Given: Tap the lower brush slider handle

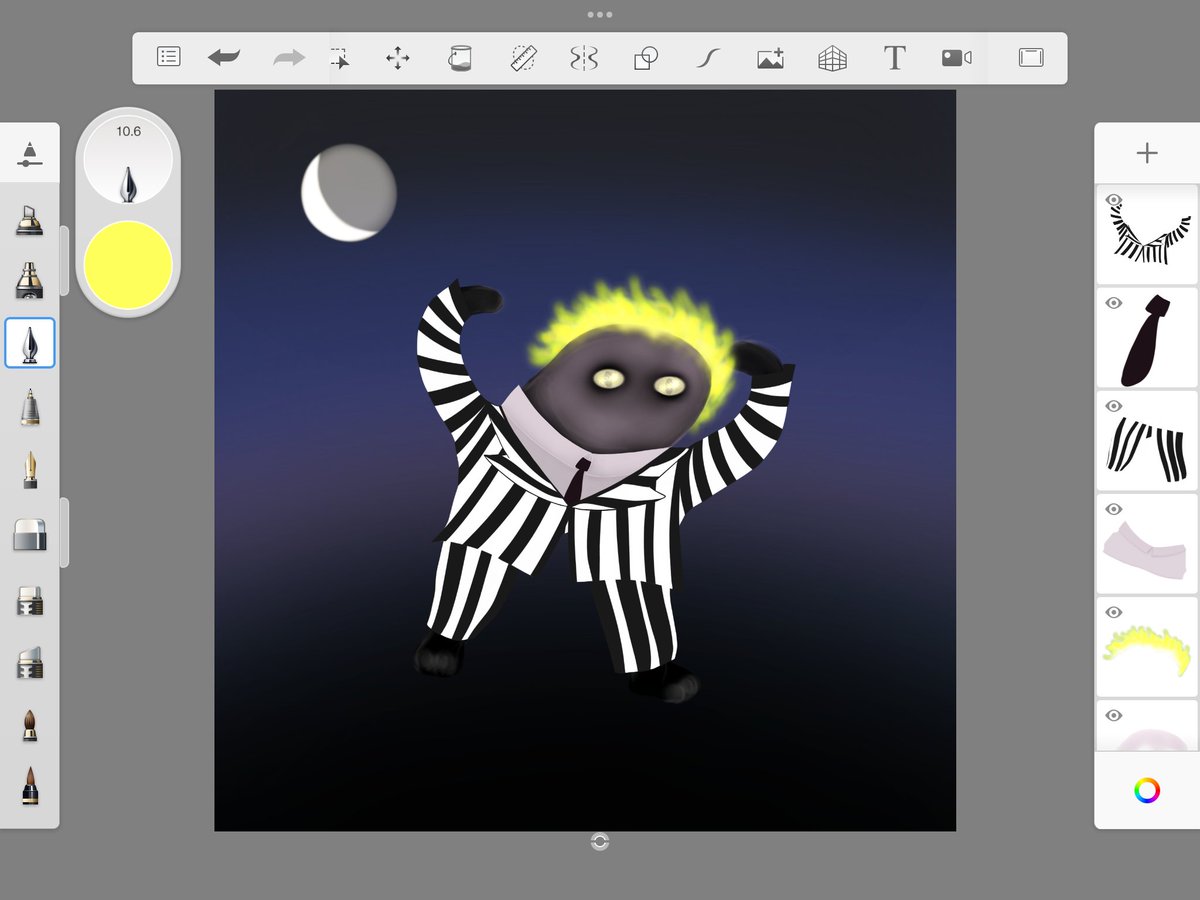Looking at the screenshot, I should pos(65,533).
